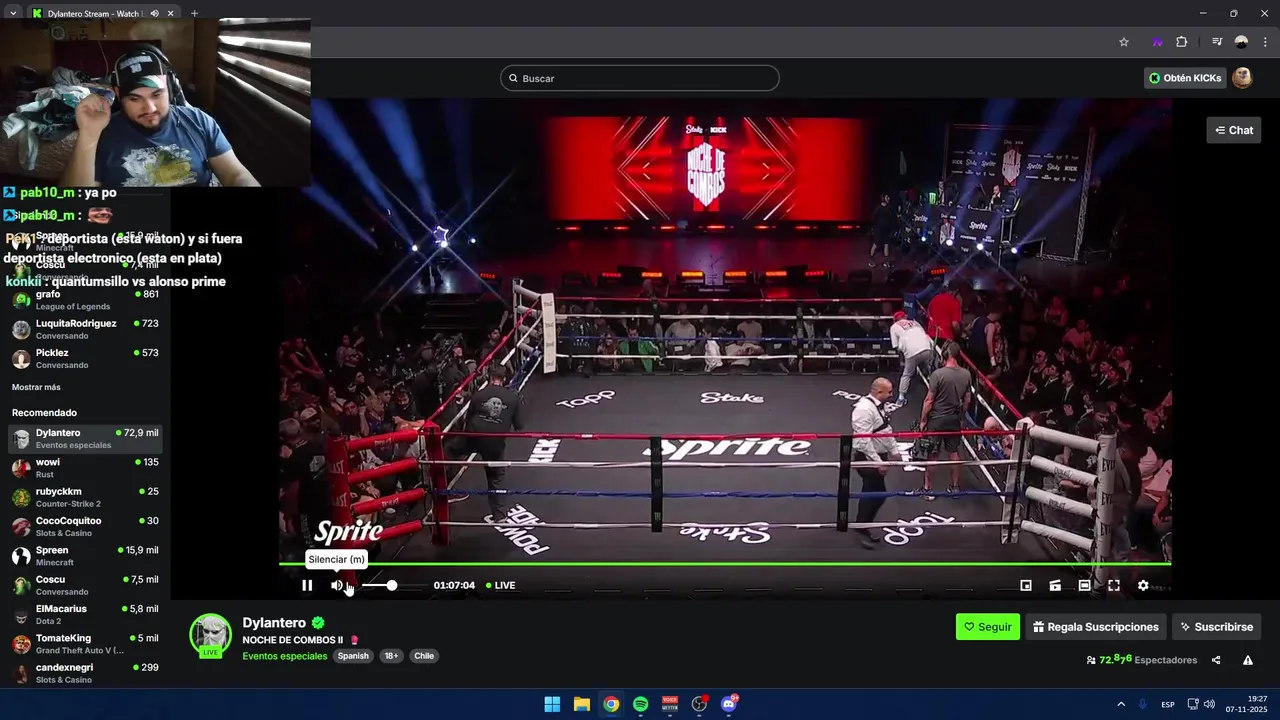The width and height of the screenshot is (1280, 720).
Task: Open rubyckkm Counter-Strike 2 channel
Action: pyautogui.click(x=85, y=497)
